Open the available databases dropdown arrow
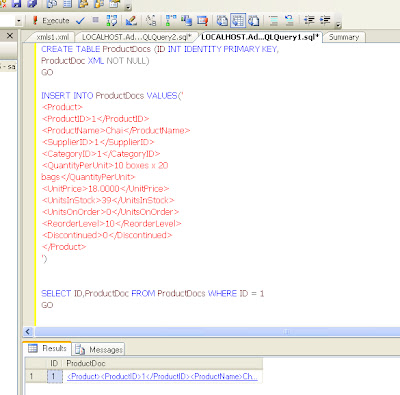This screenshot has height=395, width=400. pyautogui.click(x=19, y=21)
